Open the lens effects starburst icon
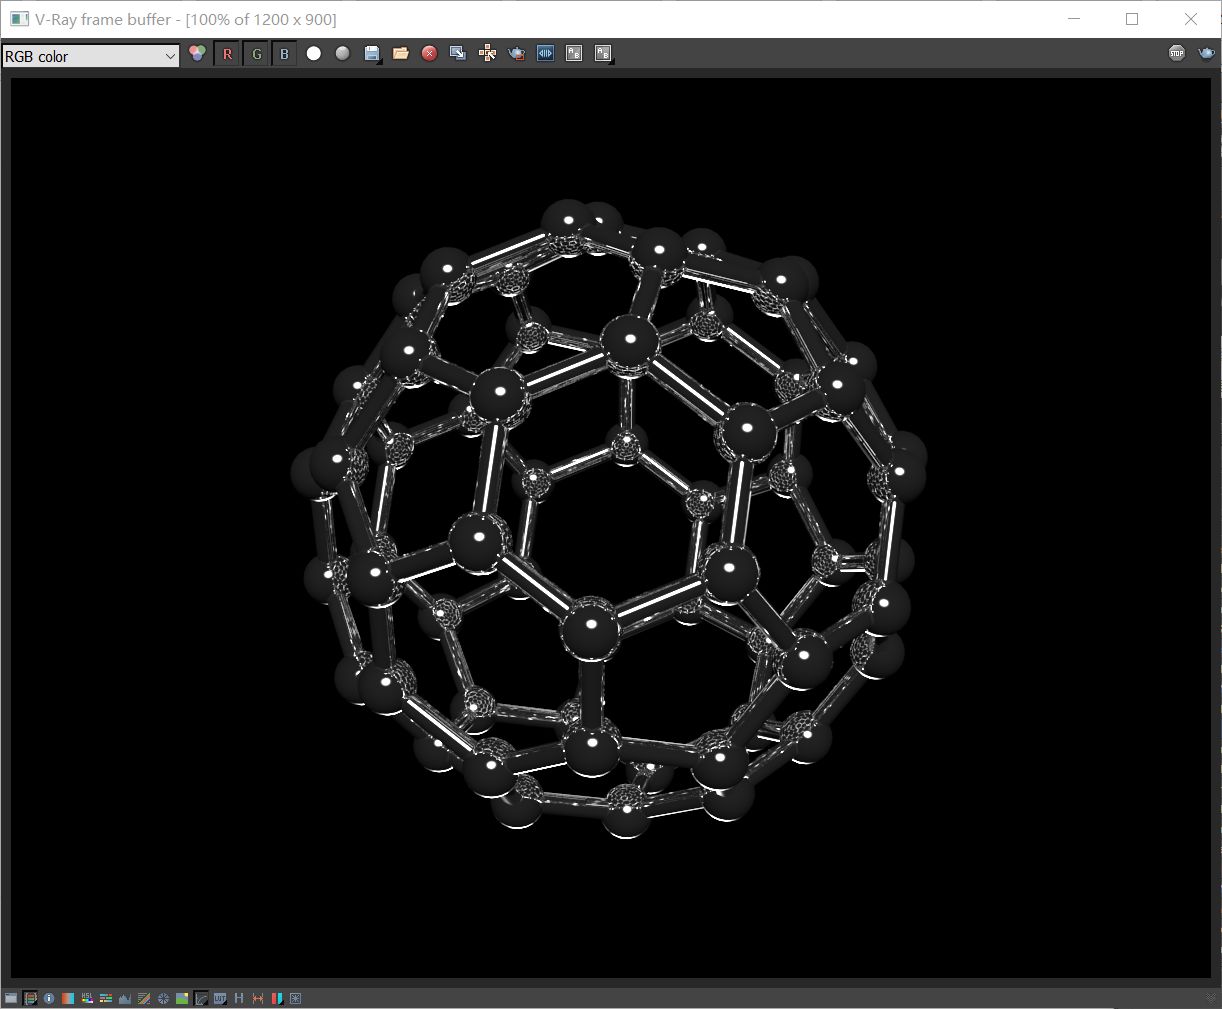Image resolution: width=1222 pixels, height=1009 pixels. point(295,998)
